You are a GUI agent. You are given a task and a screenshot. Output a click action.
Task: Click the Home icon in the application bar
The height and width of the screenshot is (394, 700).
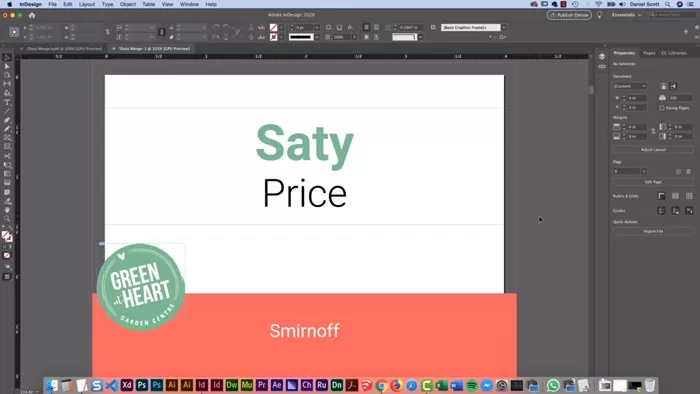pos(32,15)
